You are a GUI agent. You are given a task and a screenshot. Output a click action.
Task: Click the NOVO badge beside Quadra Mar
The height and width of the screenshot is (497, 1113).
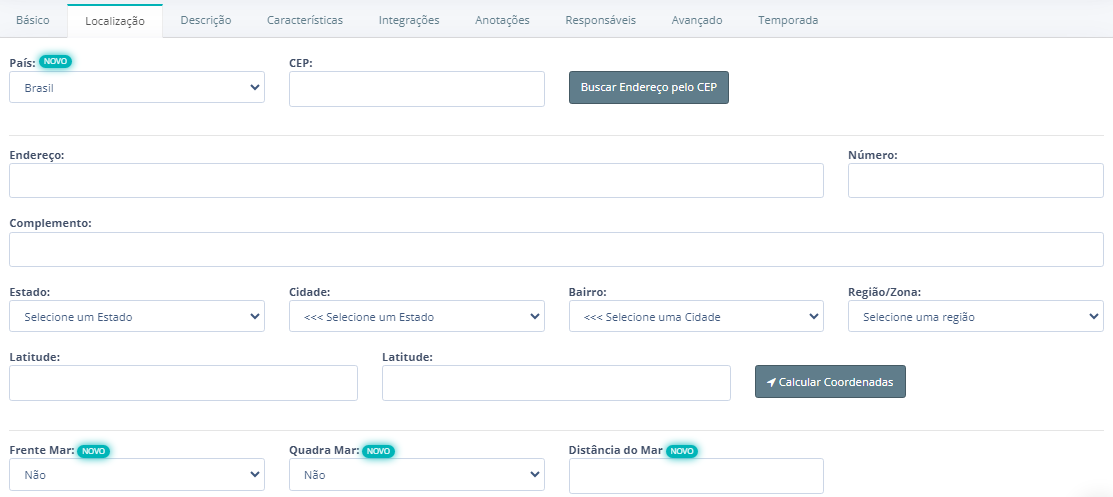(x=379, y=451)
